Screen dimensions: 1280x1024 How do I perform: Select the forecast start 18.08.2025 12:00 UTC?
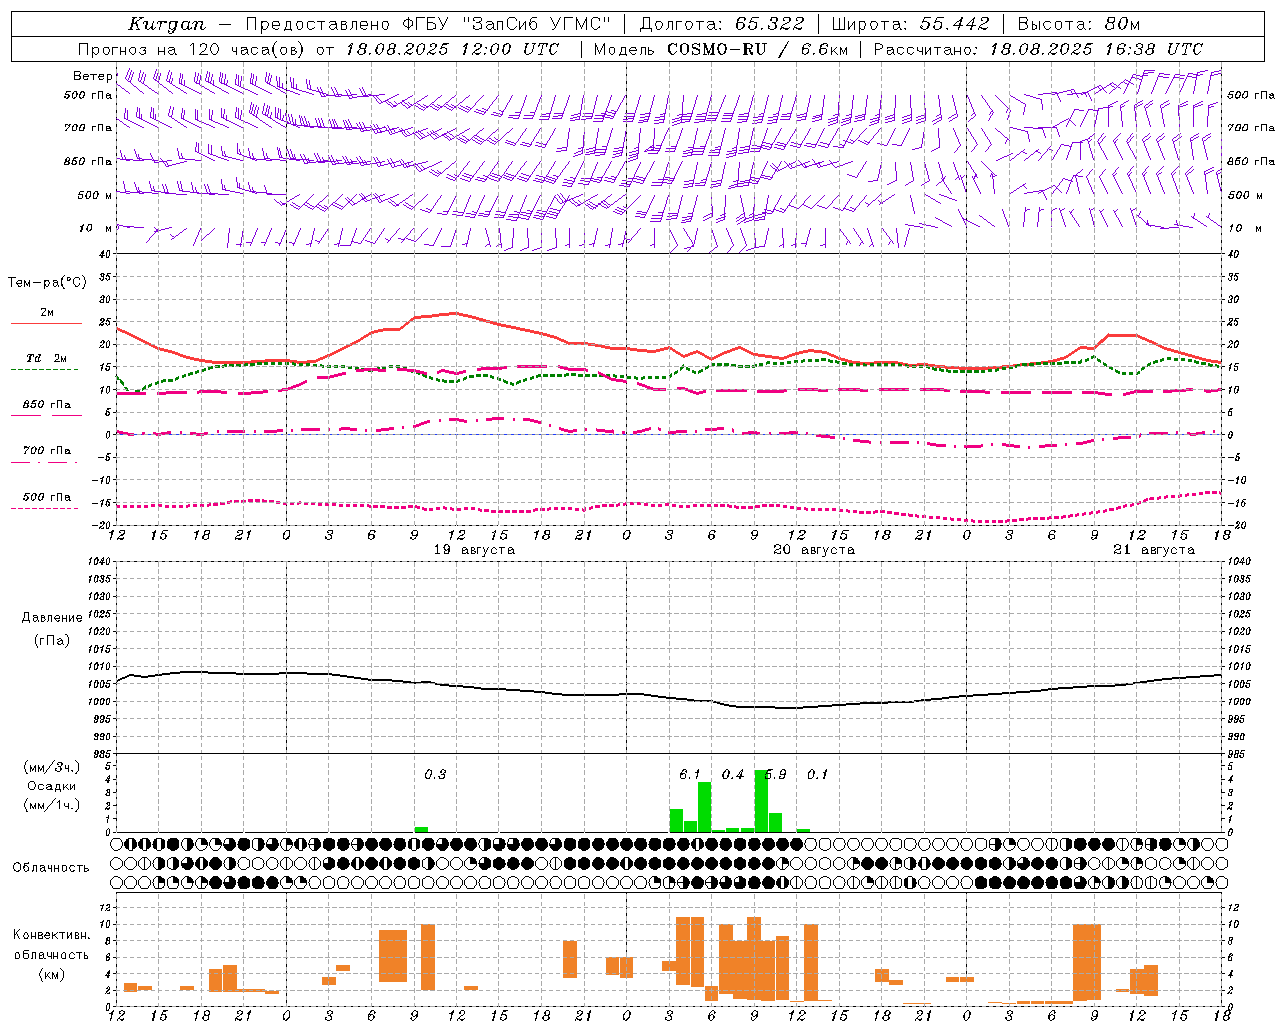[452, 49]
